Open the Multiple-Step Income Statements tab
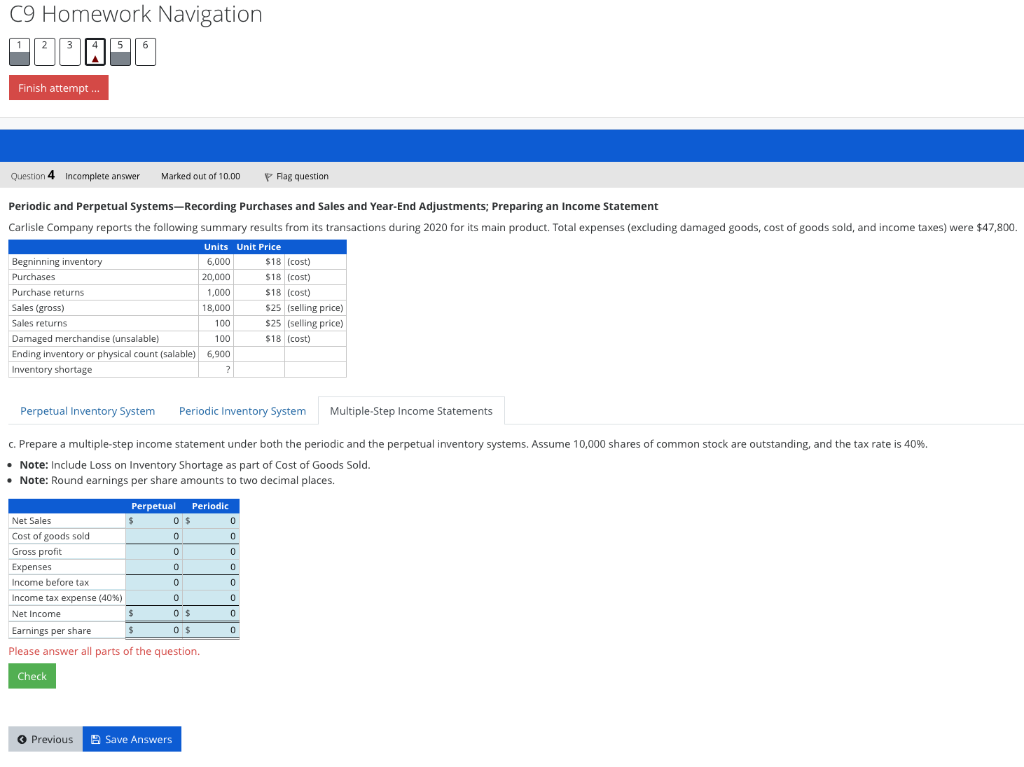 tap(411, 410)
